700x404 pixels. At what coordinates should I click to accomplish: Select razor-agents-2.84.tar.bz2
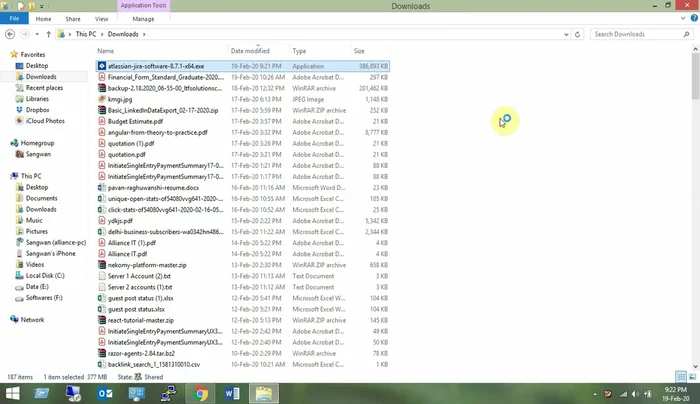click(x=141, y=353)
